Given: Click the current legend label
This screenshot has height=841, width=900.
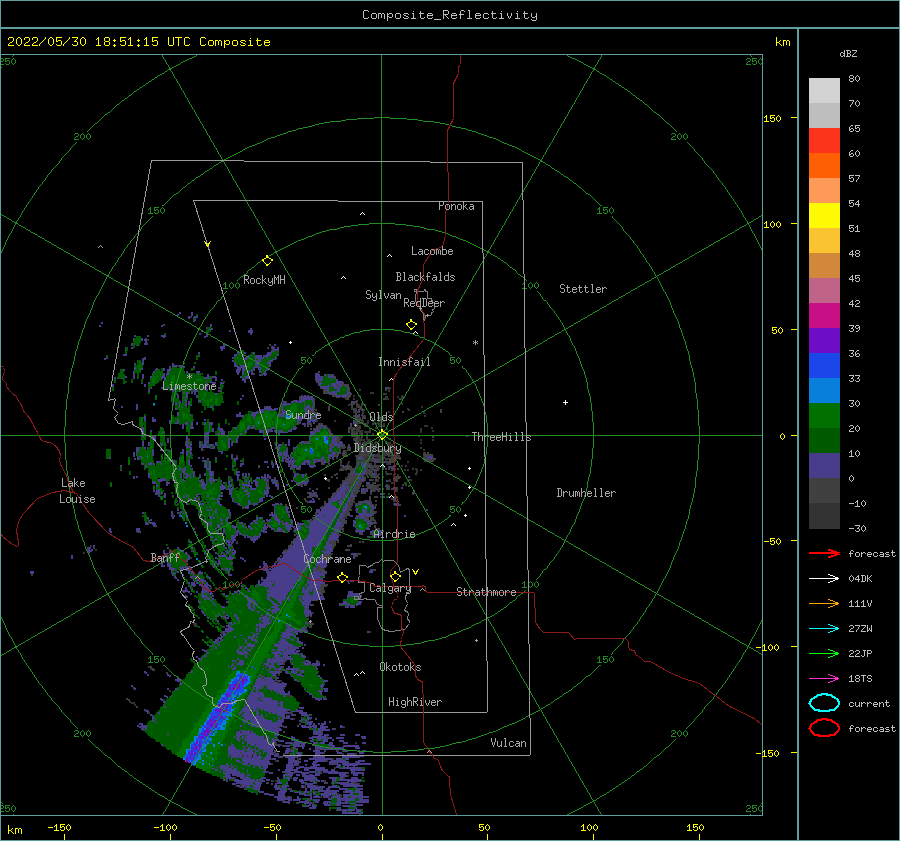Looking at the screenshot, I should coord(869,703).
